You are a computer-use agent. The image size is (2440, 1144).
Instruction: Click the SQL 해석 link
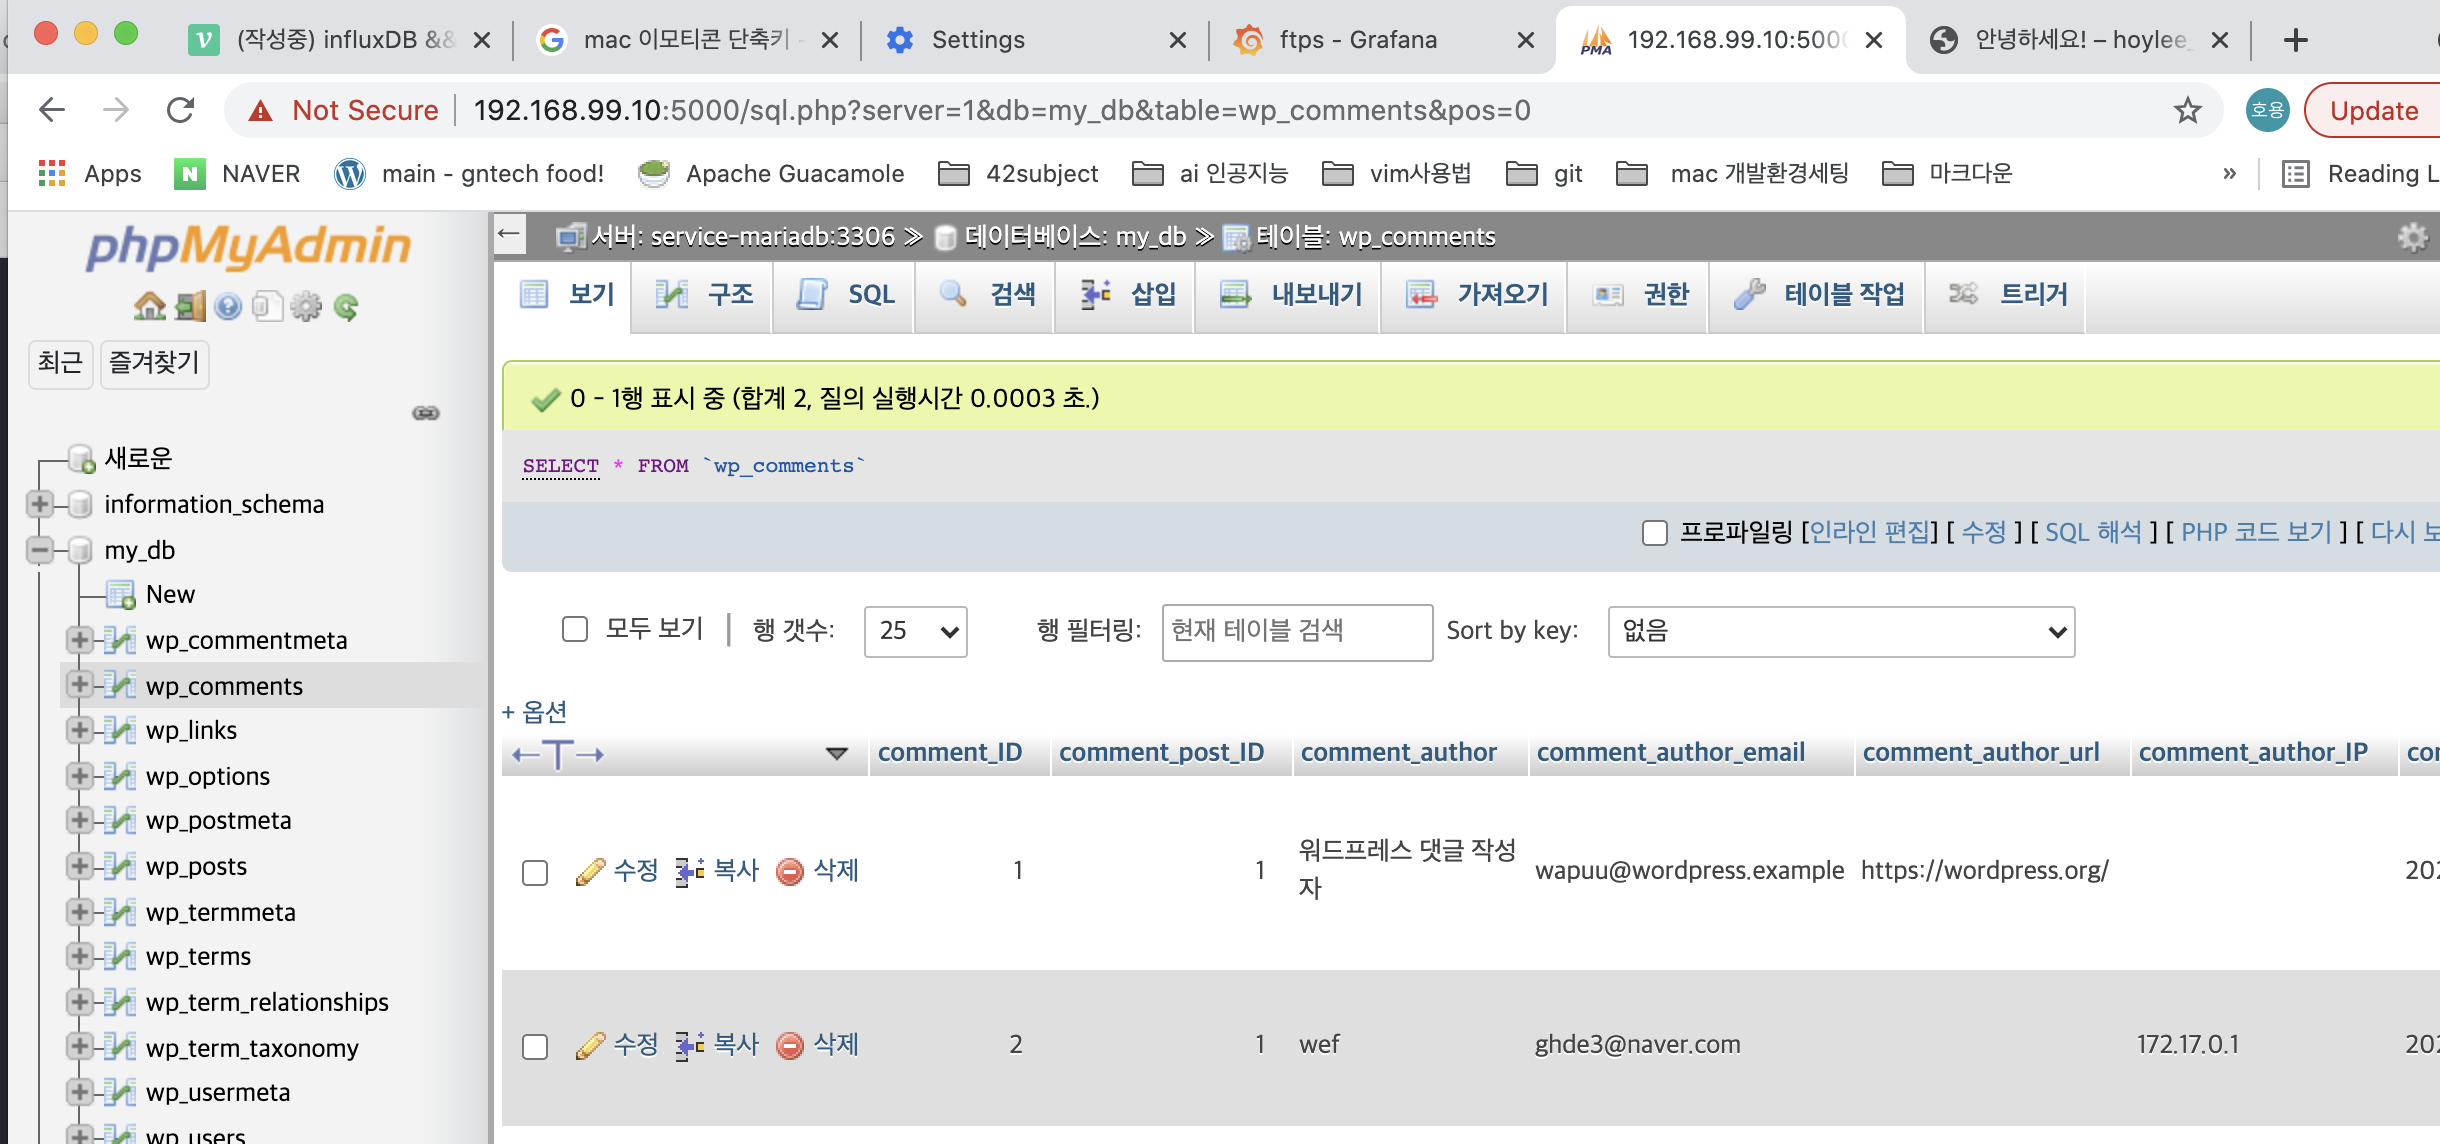(x=2092, y=532)
